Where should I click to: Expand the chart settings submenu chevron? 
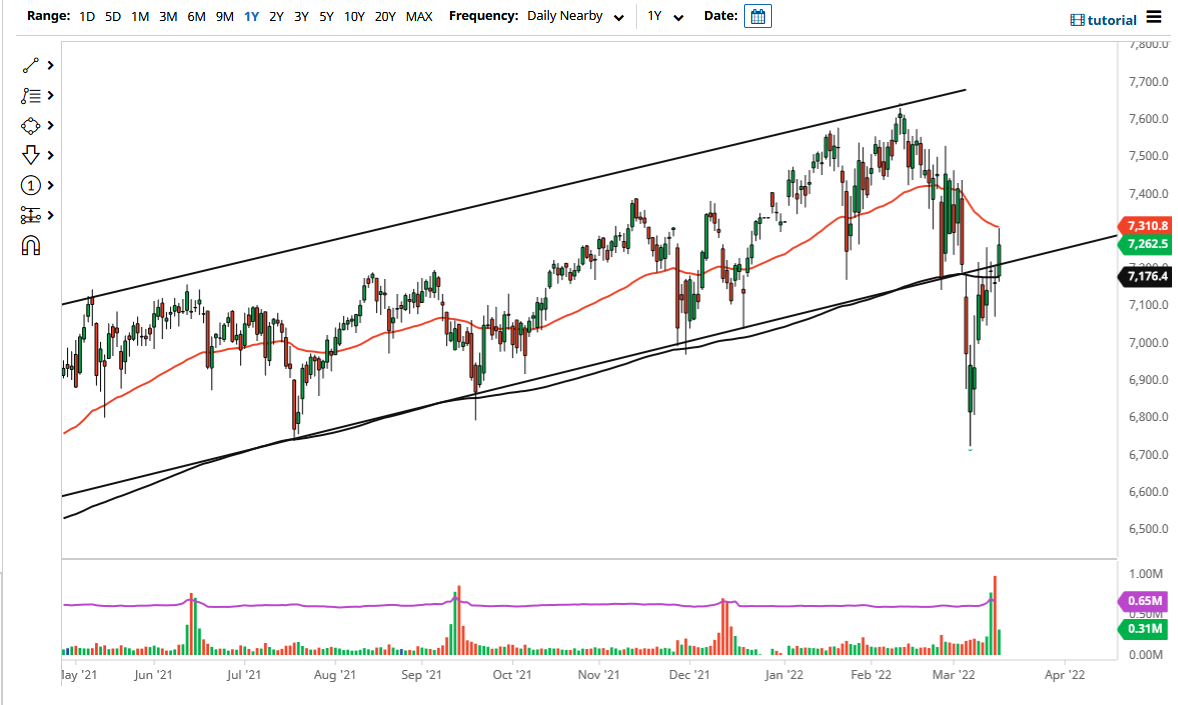click(50, 216)
